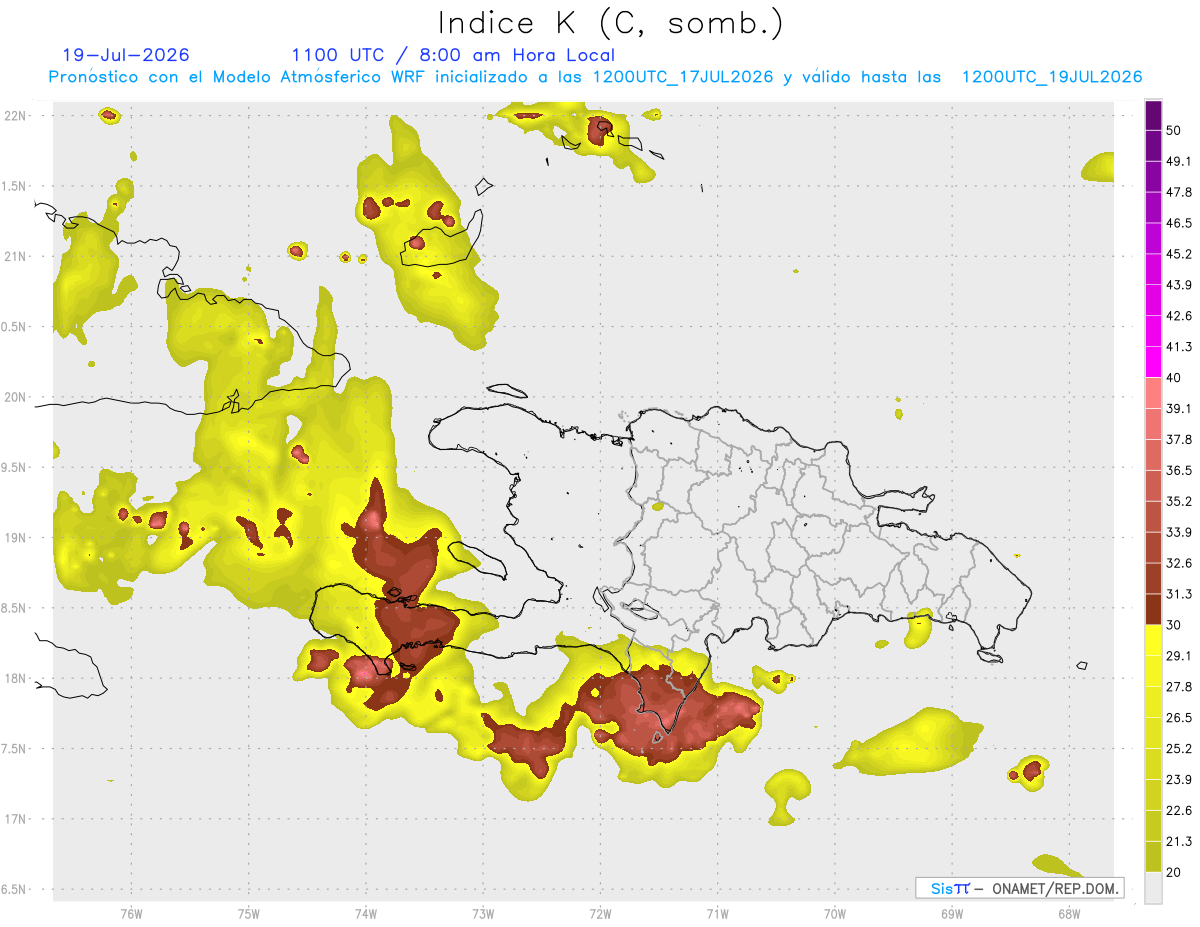The image size is (1200, 927).
Task: Click the '69W' longitude label
Action: (952, 913)
